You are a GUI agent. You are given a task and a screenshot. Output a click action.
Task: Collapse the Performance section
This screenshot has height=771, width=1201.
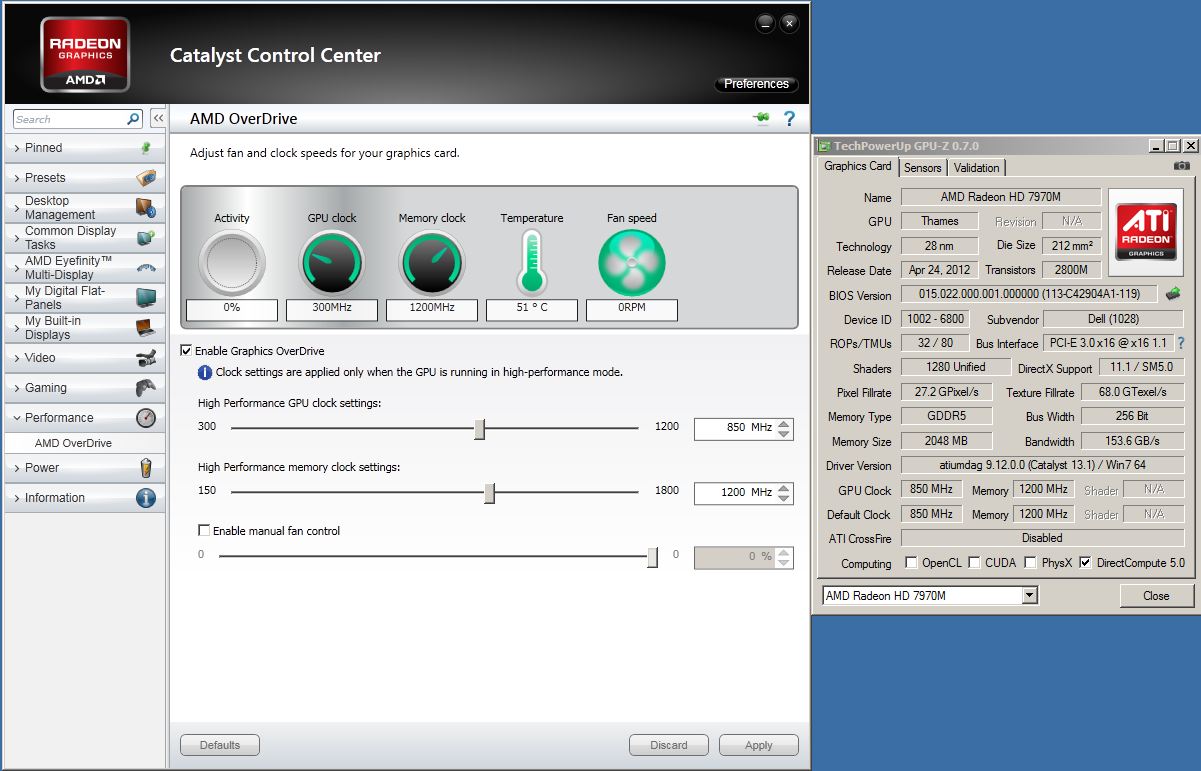(85, 418)
